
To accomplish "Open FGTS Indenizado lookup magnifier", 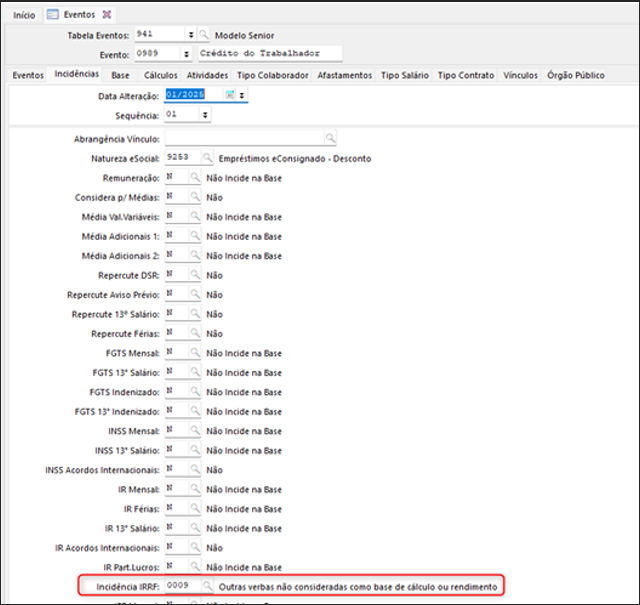I will pyautogui.click(x=195, y=391).
